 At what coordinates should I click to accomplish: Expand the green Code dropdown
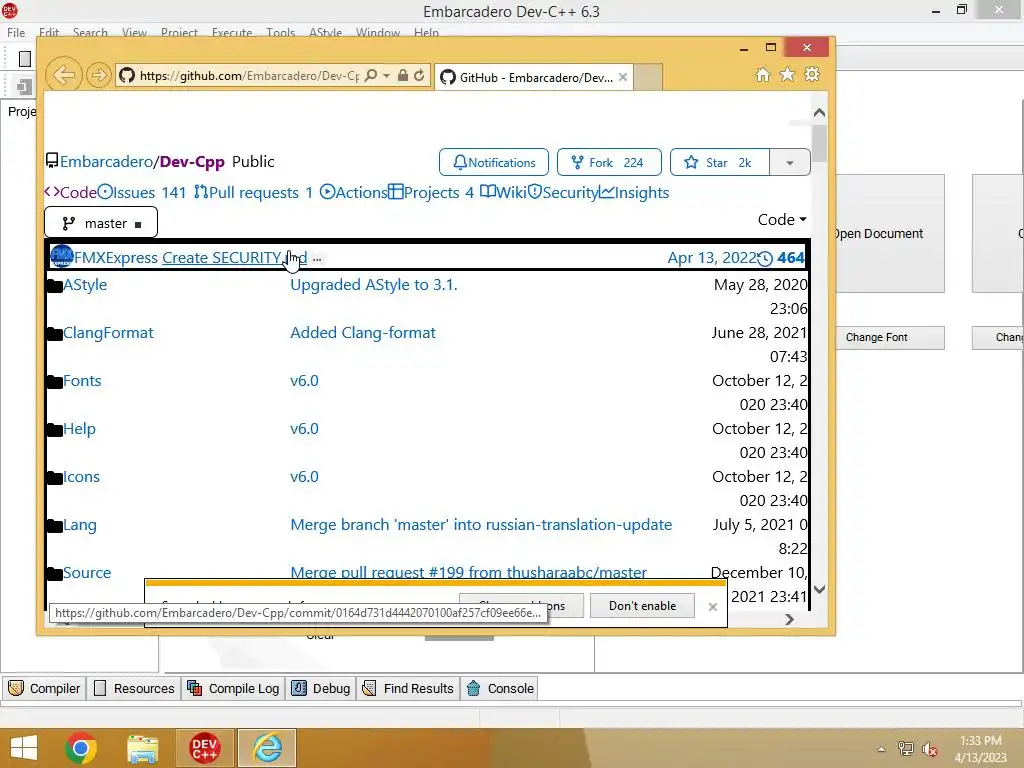pyautogui.click(x=782, y=220)
